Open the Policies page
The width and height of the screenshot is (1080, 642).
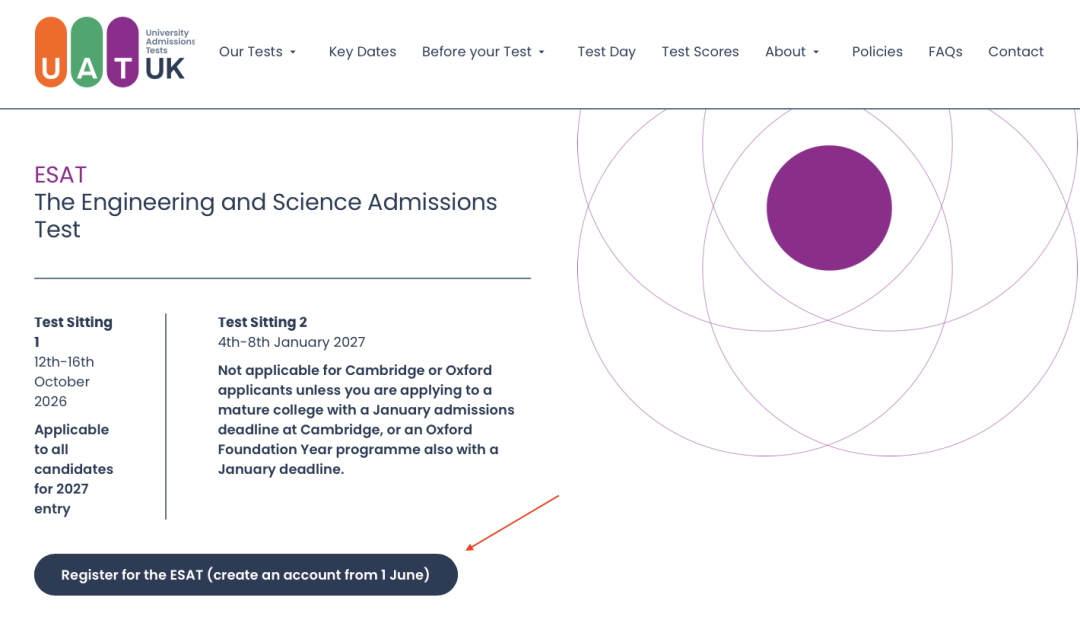coord(877,52)
